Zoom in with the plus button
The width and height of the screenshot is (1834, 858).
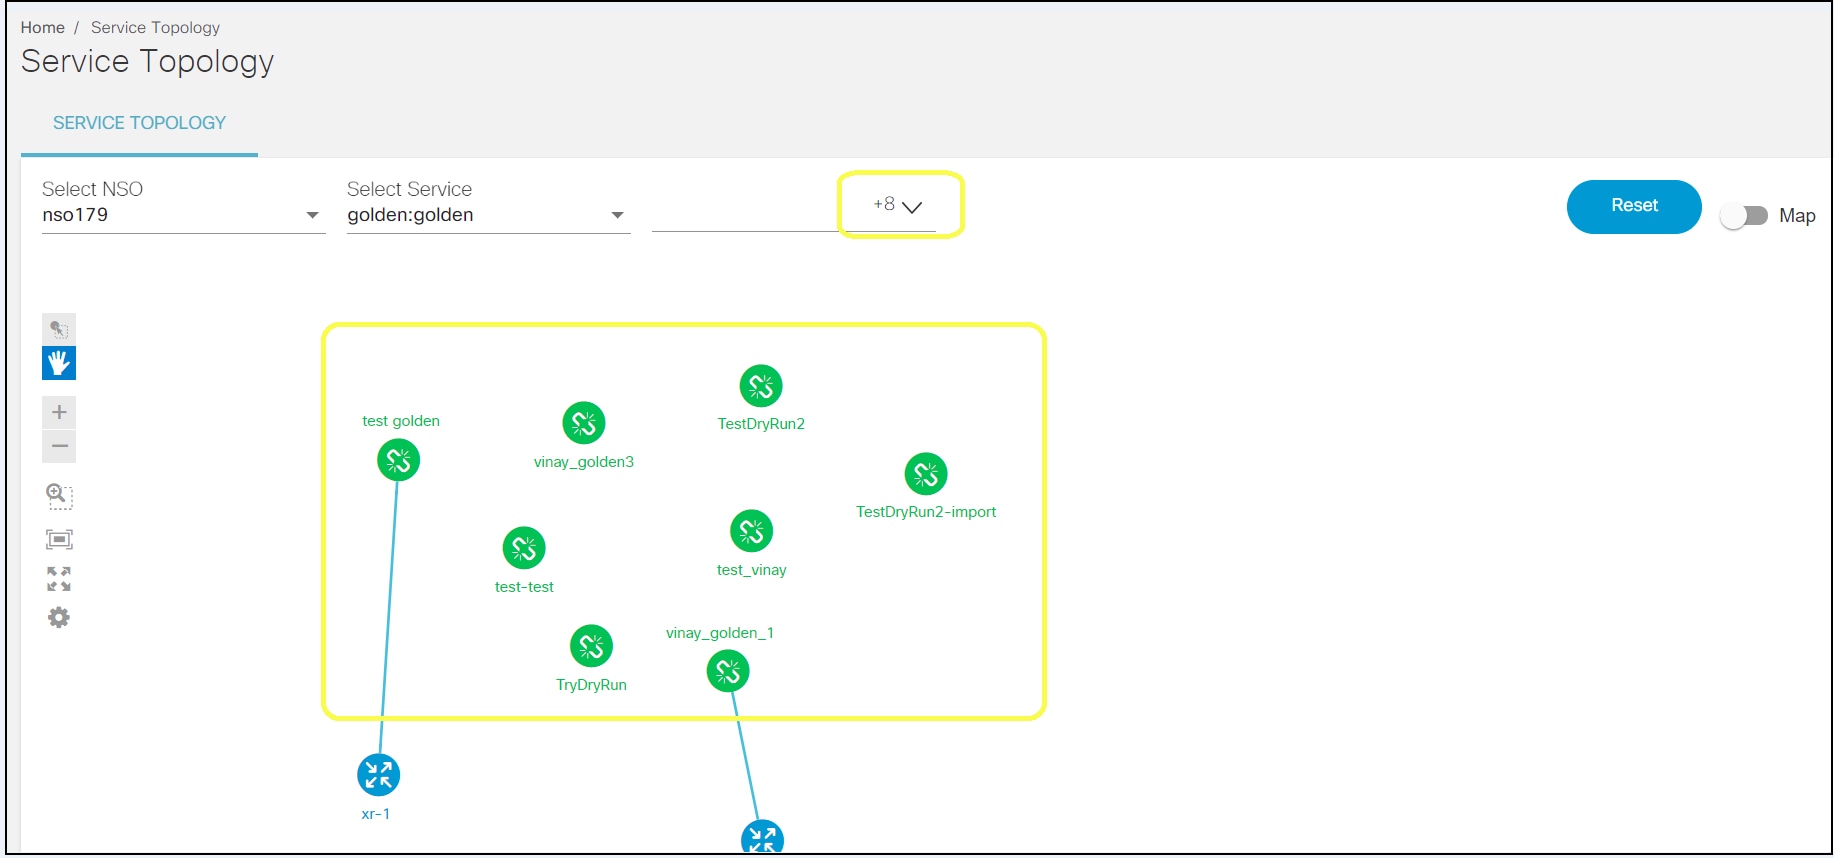click(x=59, y=412)
